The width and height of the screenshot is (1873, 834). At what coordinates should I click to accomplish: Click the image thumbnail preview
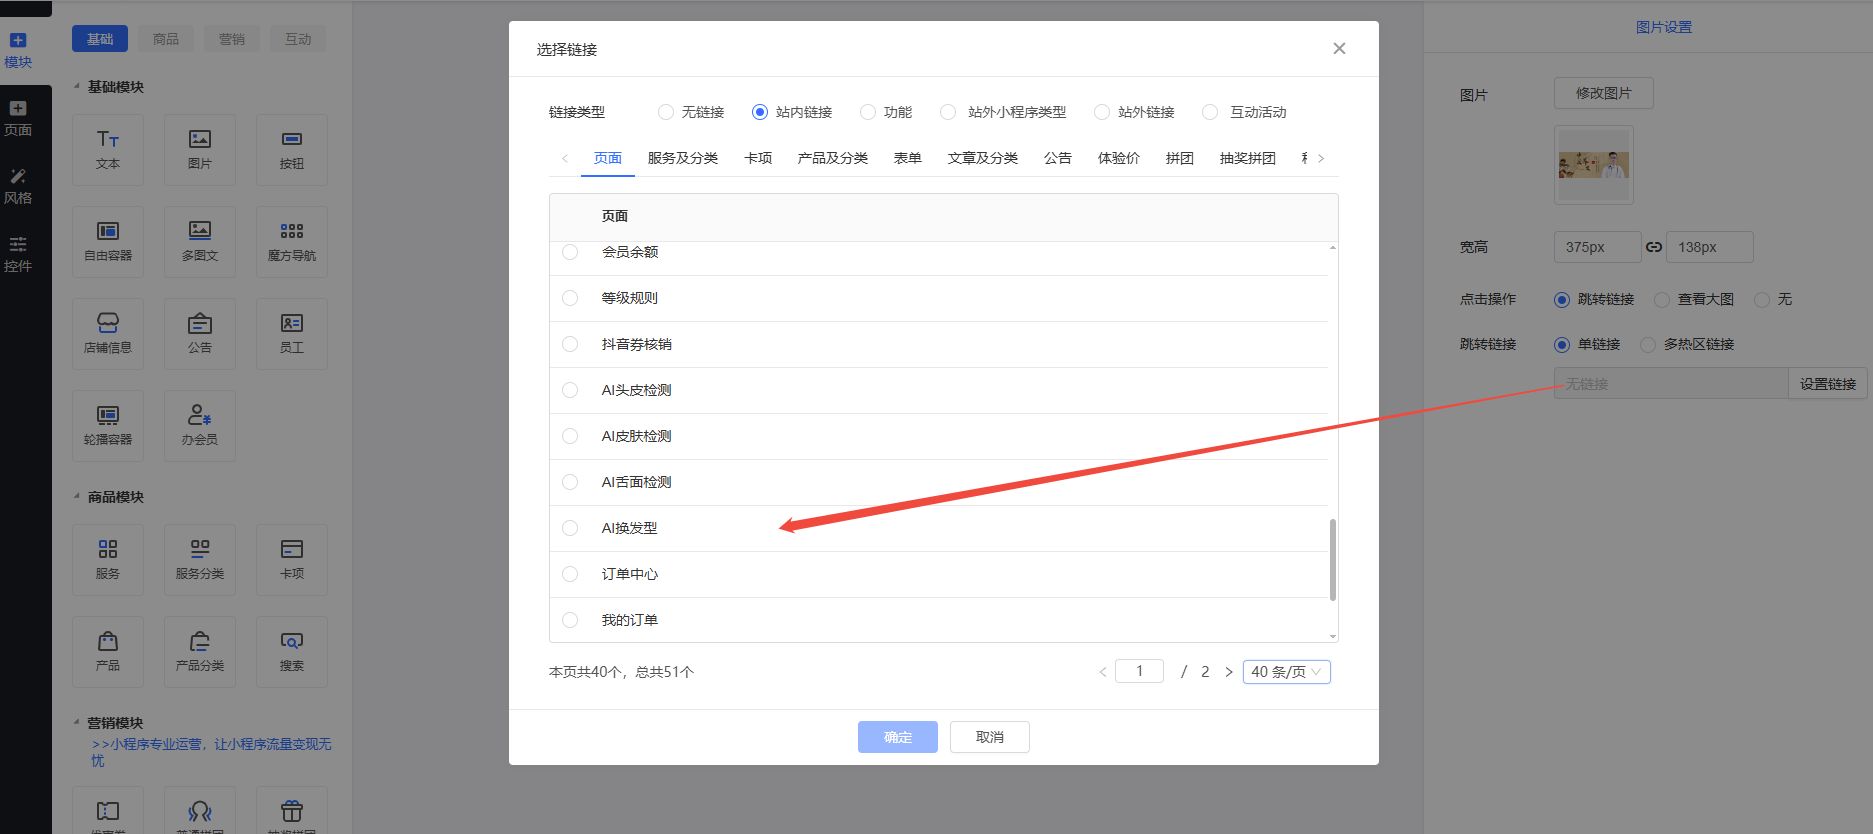pyautogui.click(x=1593, y=165)
